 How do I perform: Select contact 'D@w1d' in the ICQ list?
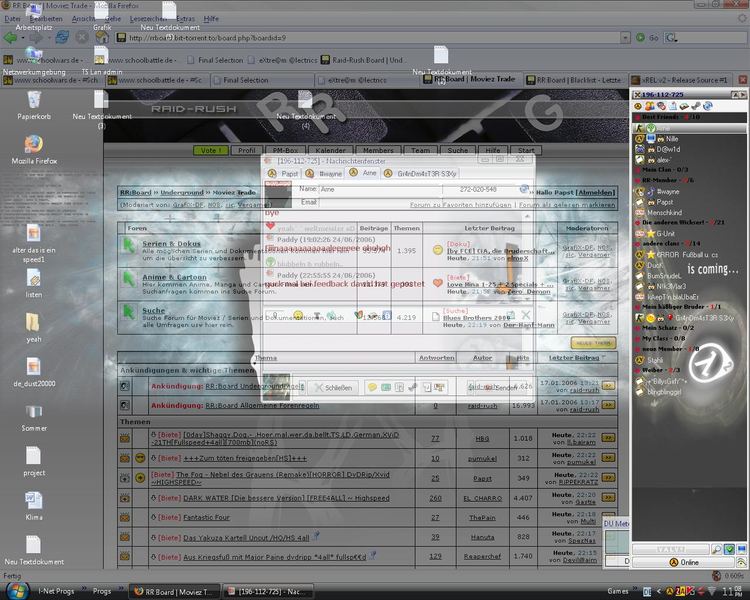(668, 149)
